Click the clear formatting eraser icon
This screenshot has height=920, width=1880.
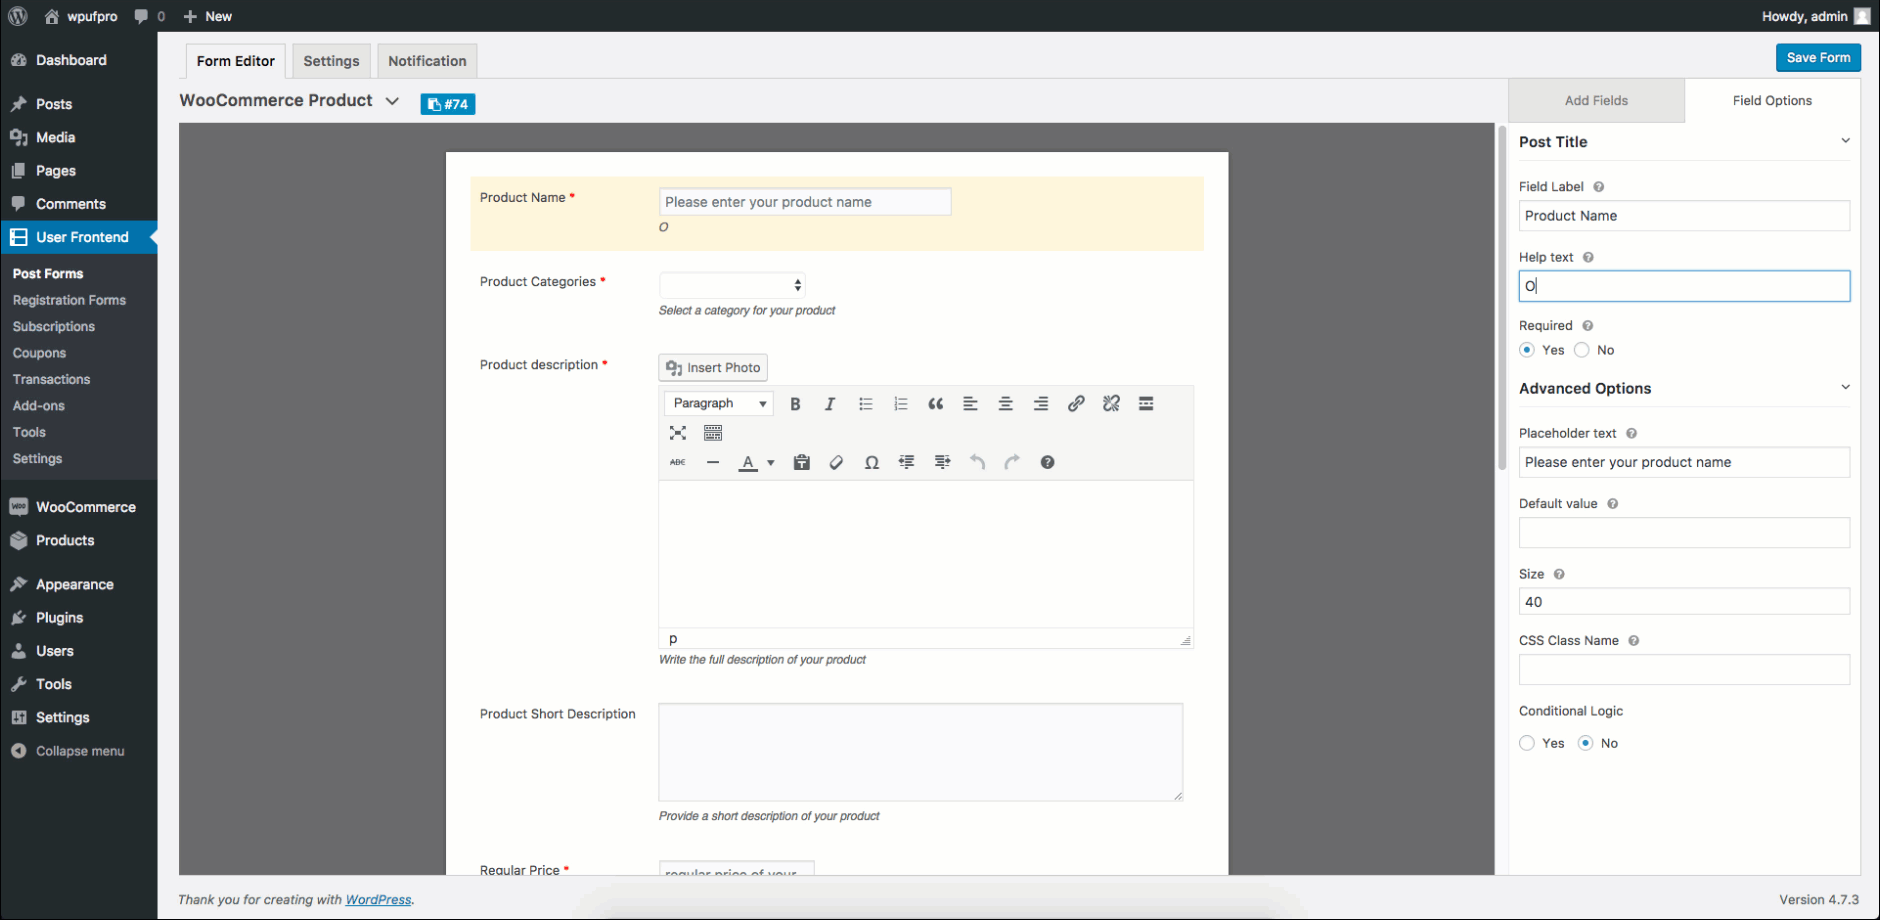[x=837, y=462]
